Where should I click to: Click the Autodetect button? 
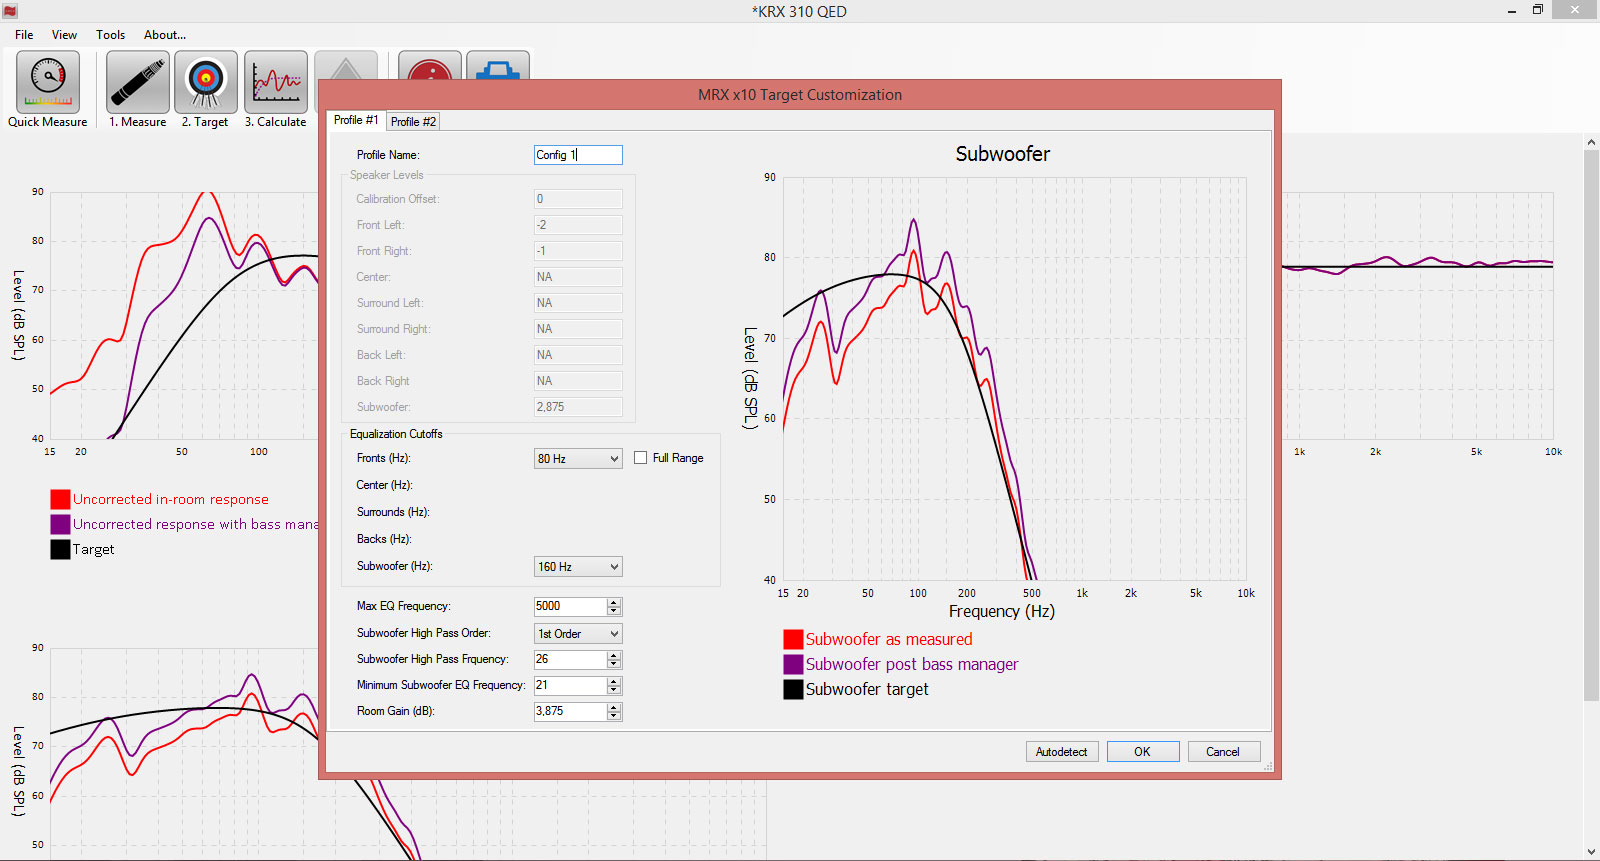coord(1062,752)
